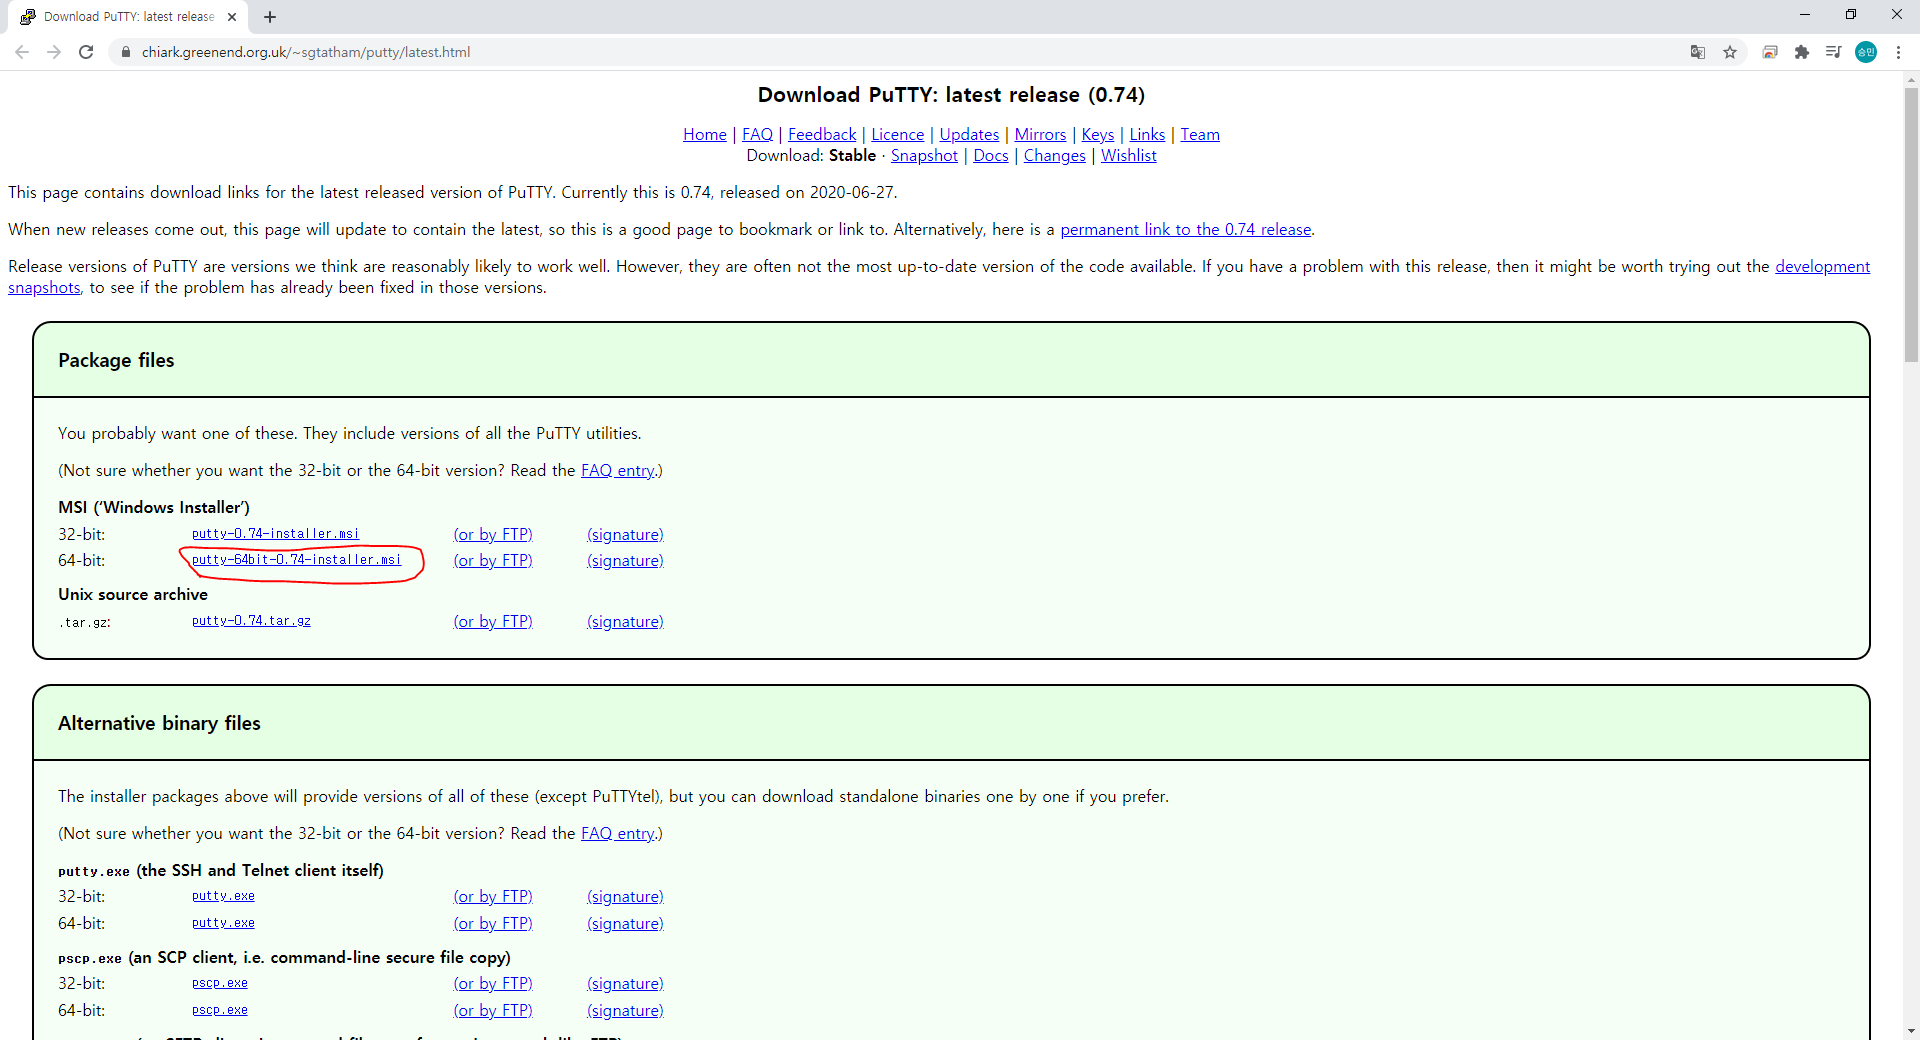
Task: Open the Mirrors link
Action: pos(1040,134)
